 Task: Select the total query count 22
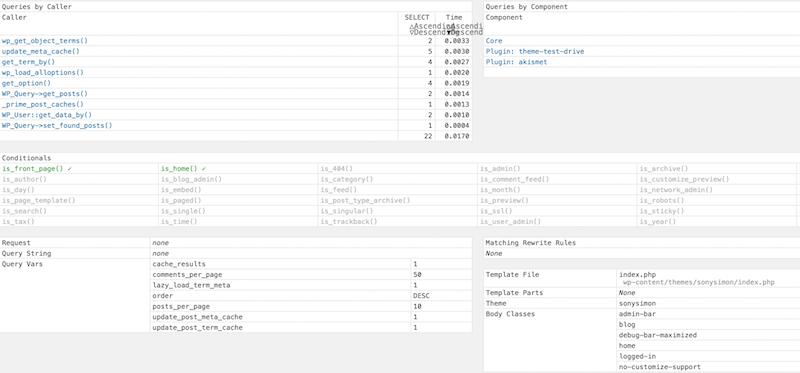[x=428, y=136]
